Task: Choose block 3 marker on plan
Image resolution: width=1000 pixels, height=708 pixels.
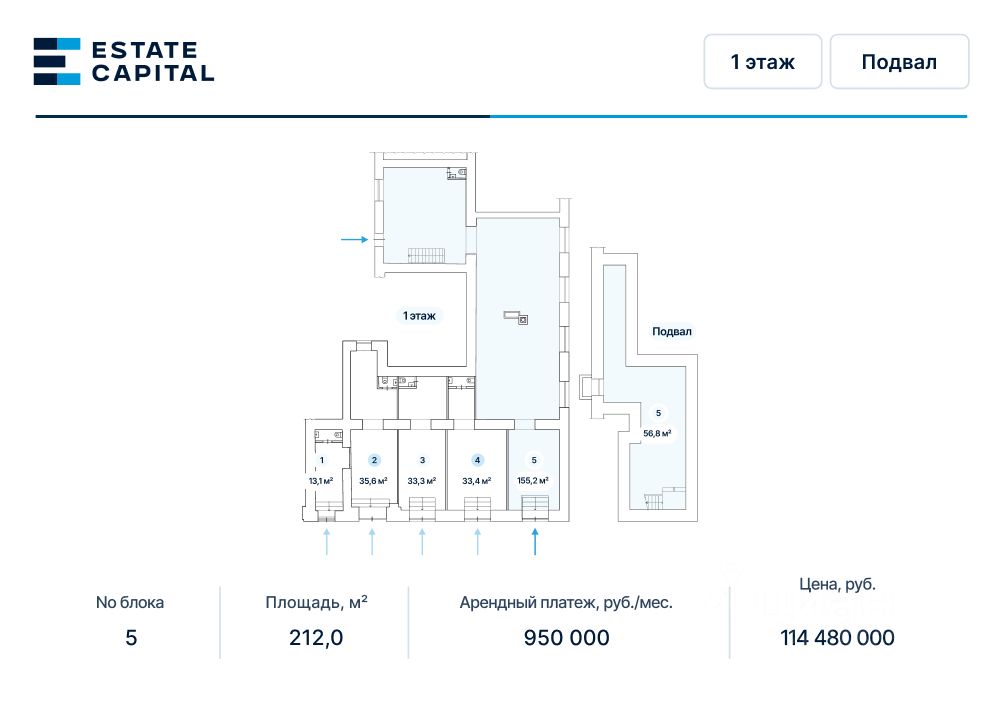Action: coord(423,460)
